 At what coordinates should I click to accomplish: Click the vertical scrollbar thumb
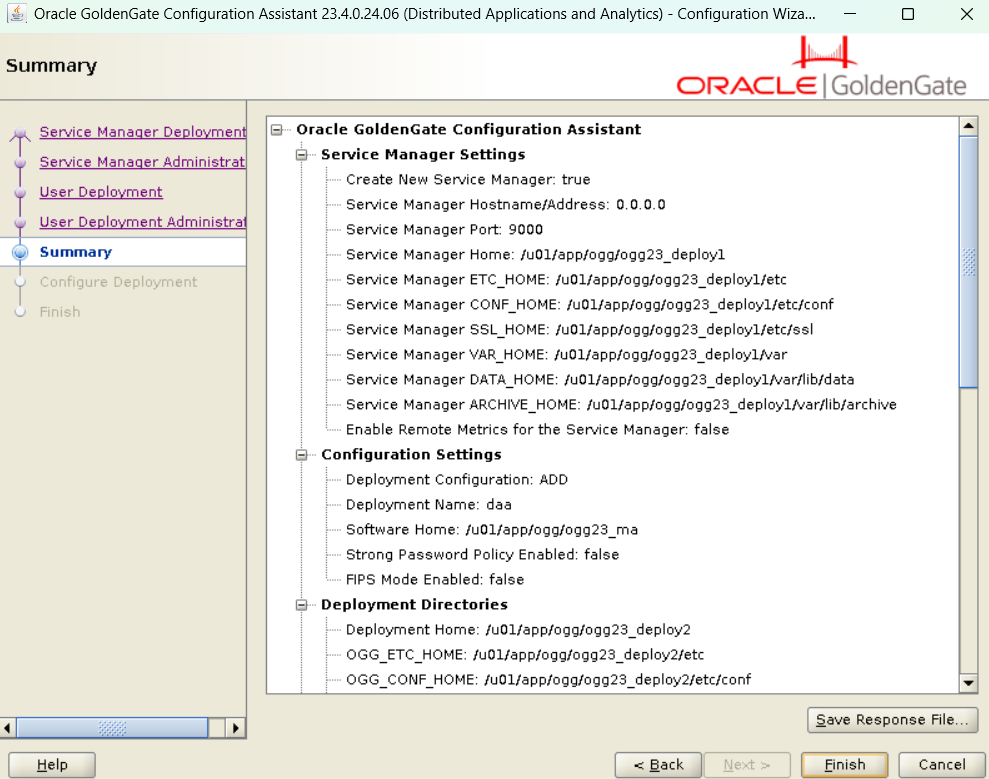pos(968,262)
